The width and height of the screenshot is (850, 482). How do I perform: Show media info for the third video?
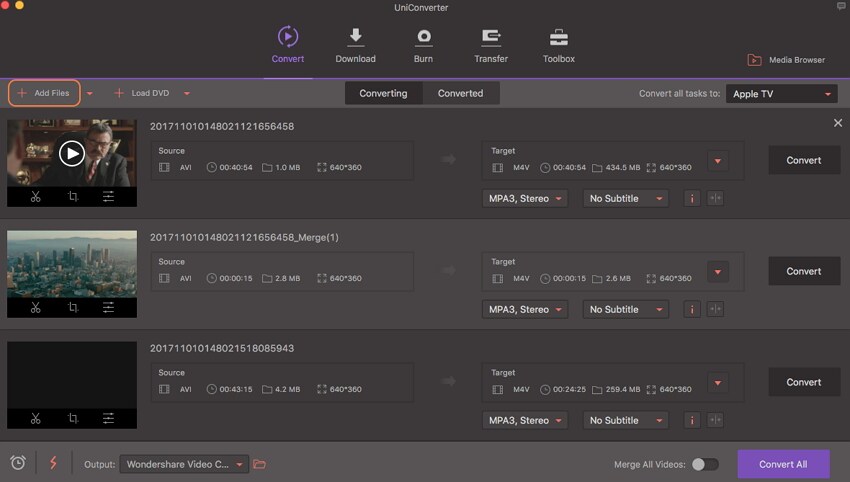coord(692,420)
